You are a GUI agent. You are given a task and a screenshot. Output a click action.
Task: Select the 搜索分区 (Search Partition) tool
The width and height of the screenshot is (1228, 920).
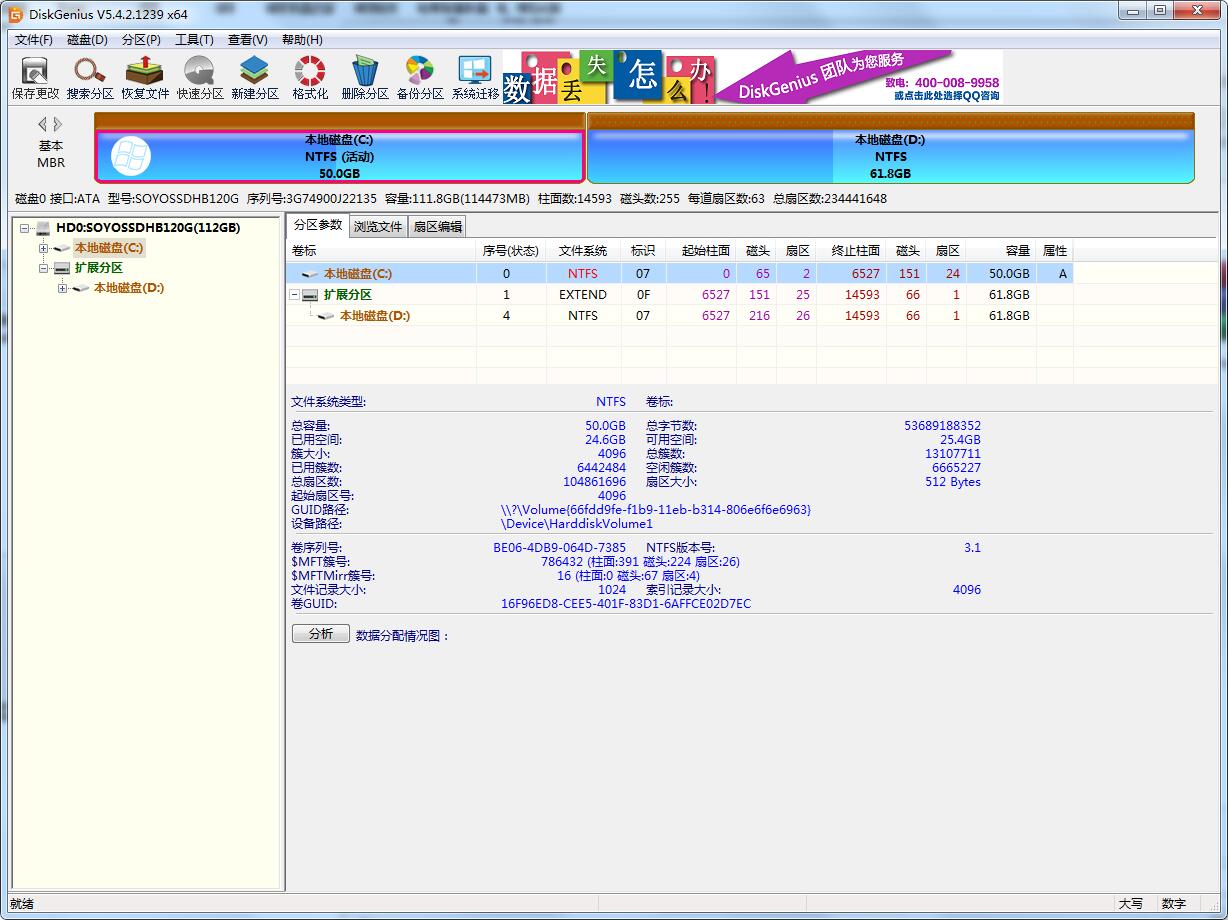coord(90,77)
